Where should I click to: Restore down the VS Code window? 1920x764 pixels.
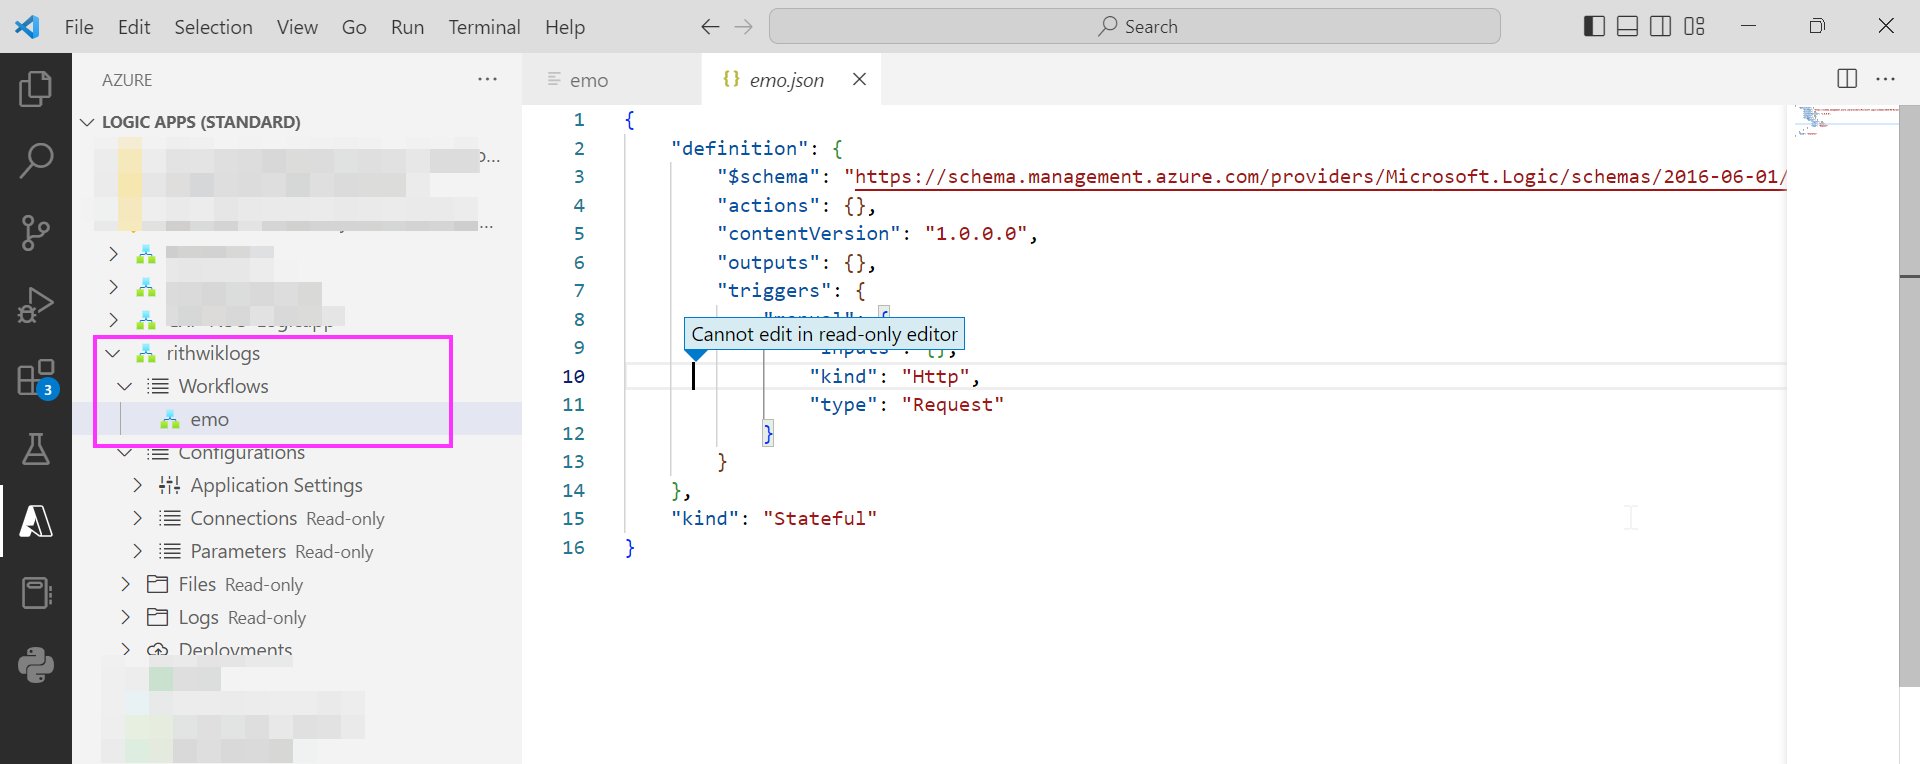(x=1817, y=26)
